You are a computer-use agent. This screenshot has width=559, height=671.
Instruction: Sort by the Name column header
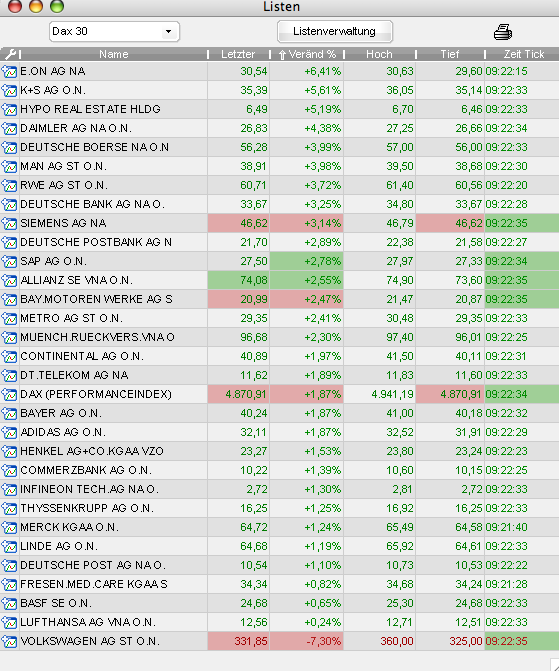point(113,54)
